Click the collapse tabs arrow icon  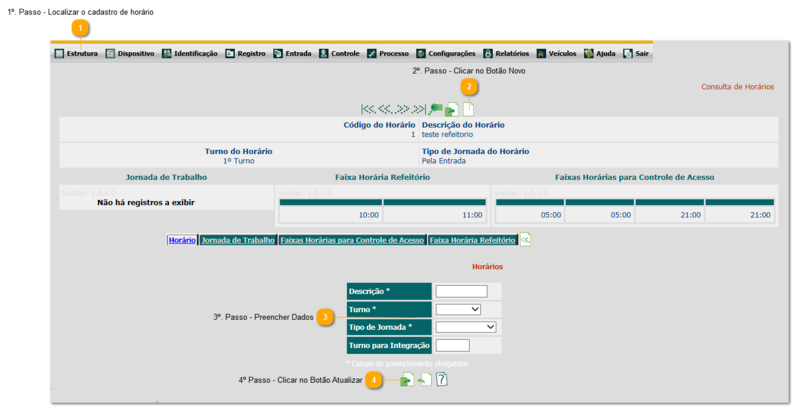pos(525,239)
